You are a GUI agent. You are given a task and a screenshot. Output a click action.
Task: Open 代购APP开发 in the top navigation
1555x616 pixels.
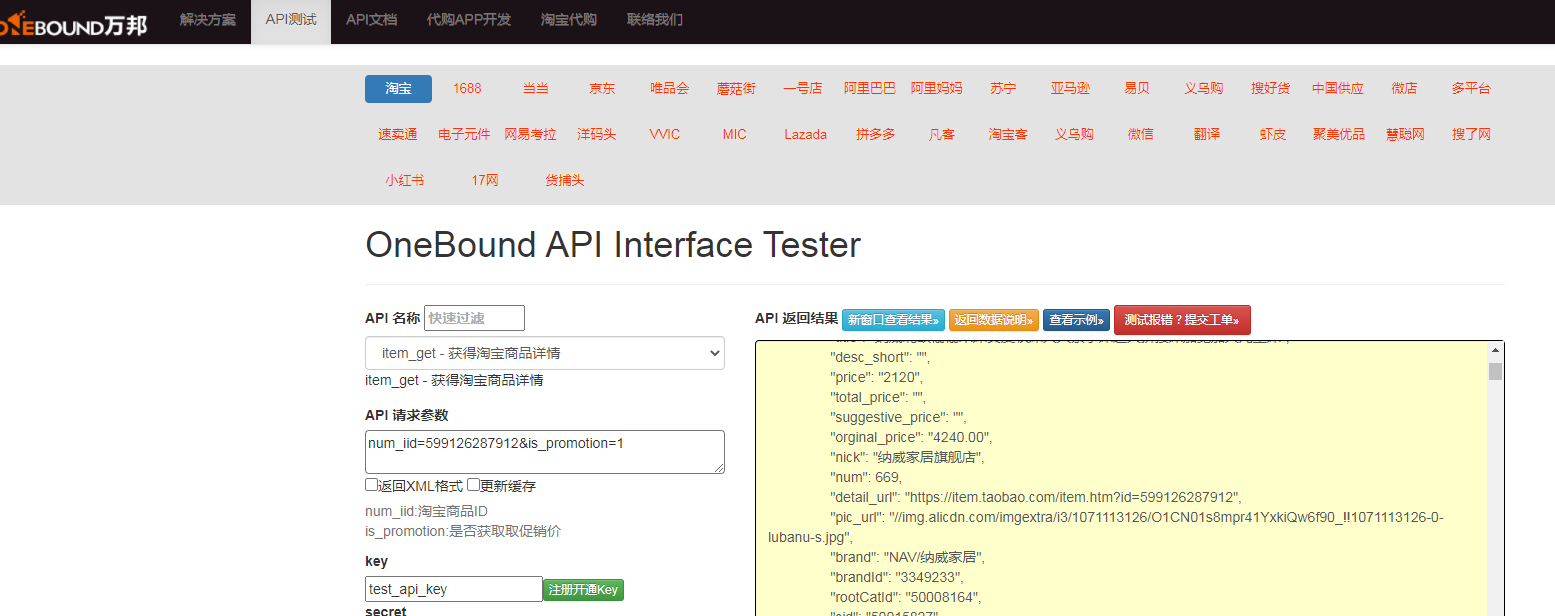coord(469,20)
